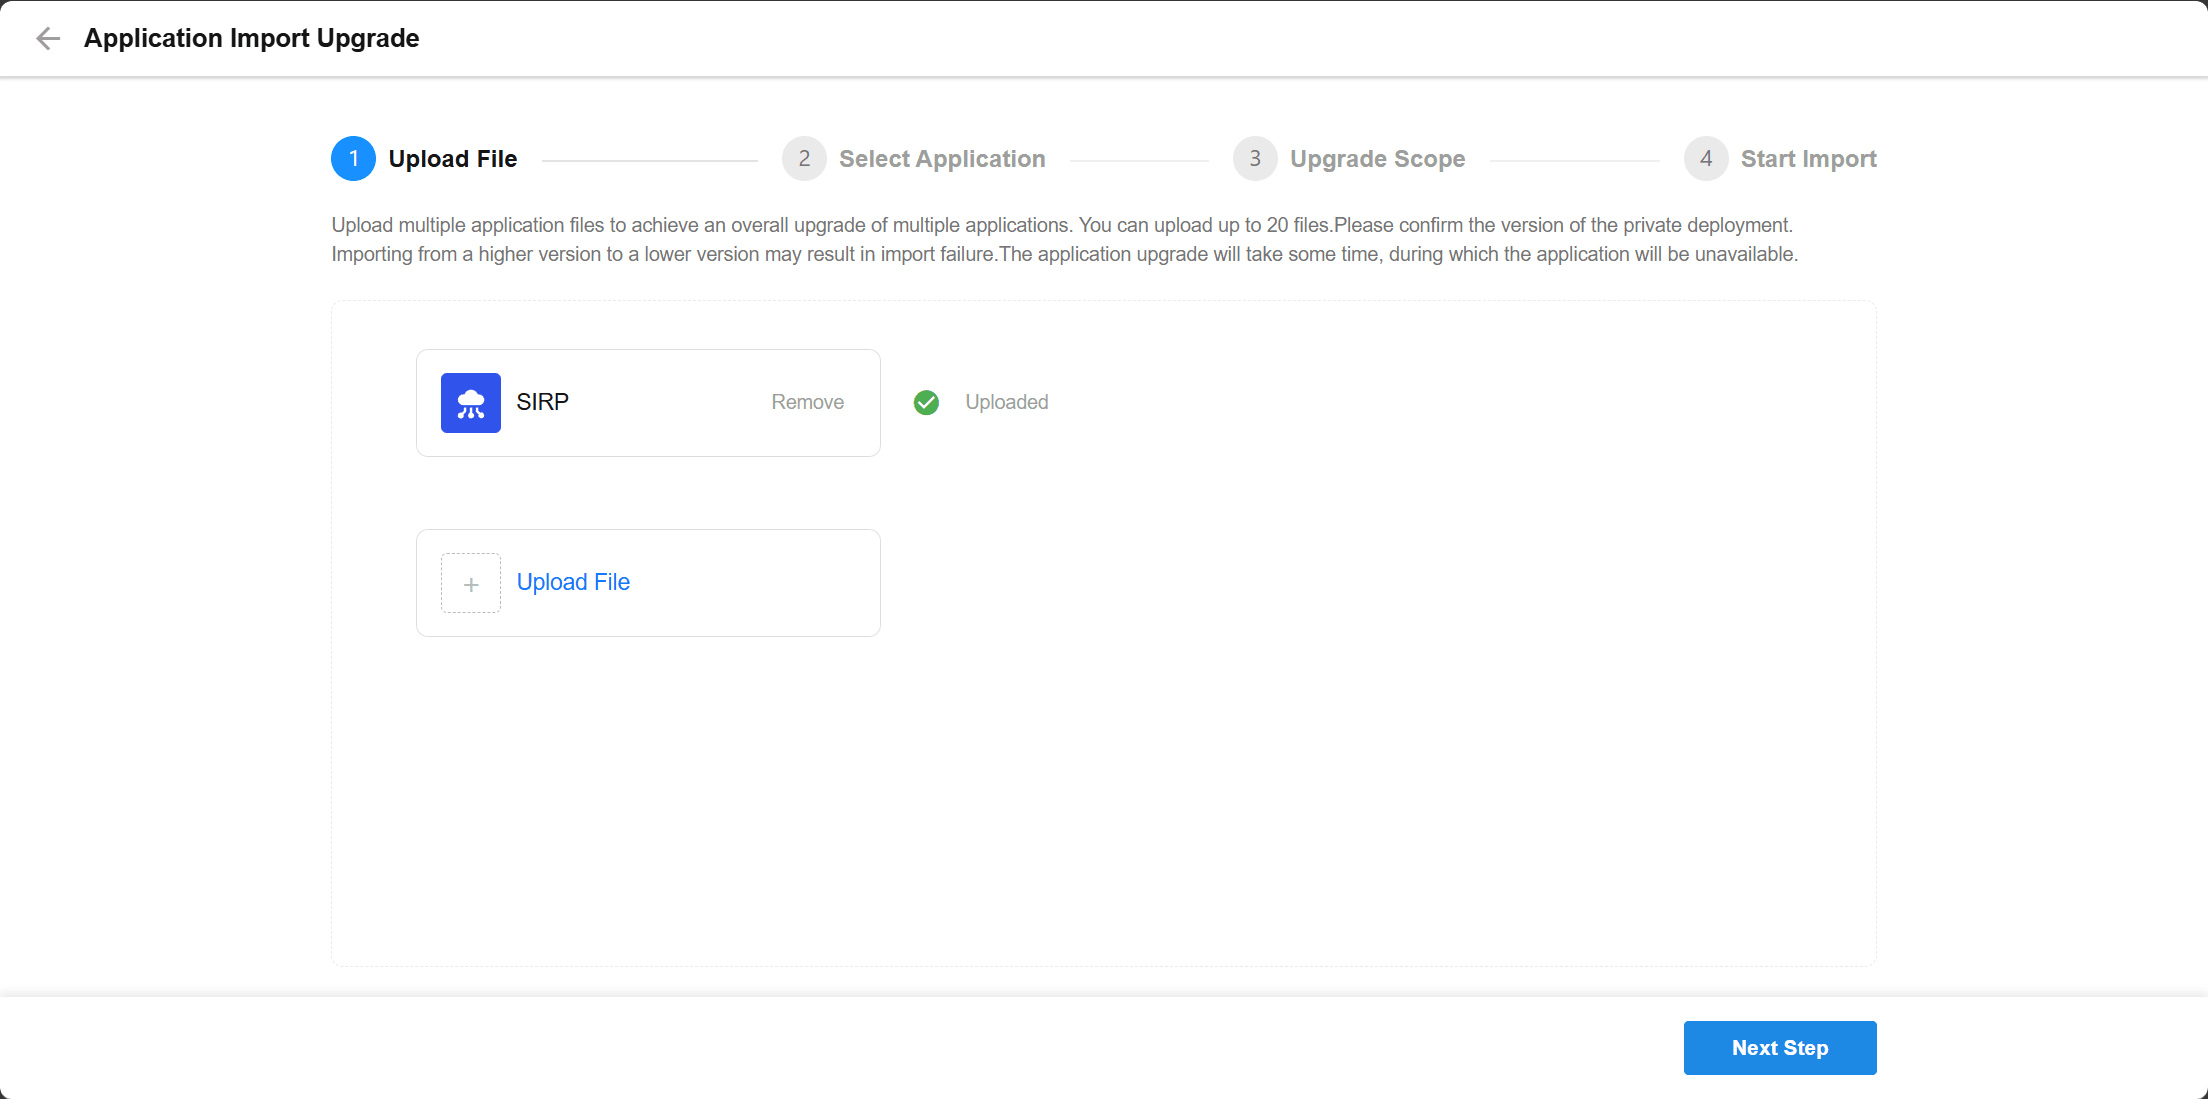This screenshot has width=2208, height=1099.
Task: Select the Upgrade Scope step label
Action: (1377, 159)
